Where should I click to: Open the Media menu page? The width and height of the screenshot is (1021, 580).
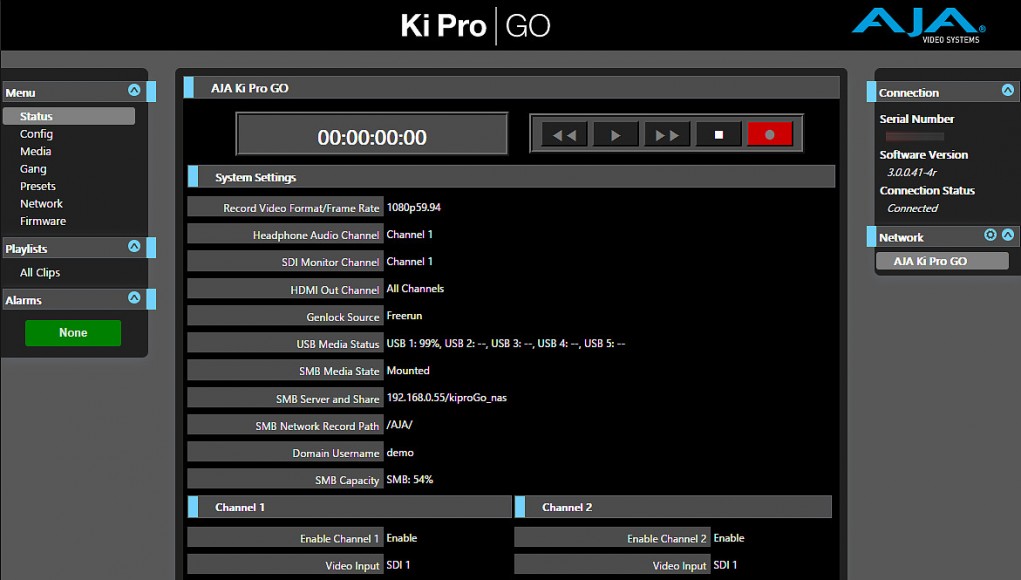(x=36, y=151)
